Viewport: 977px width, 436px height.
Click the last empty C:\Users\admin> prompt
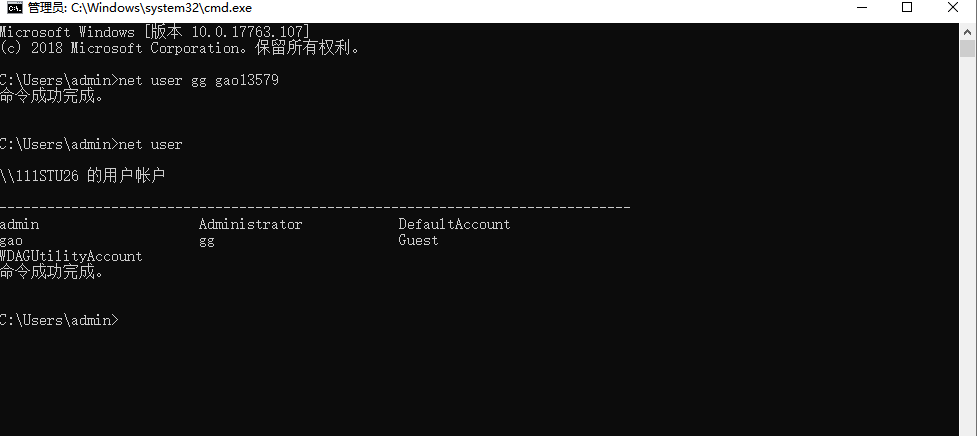coord(59,320)
